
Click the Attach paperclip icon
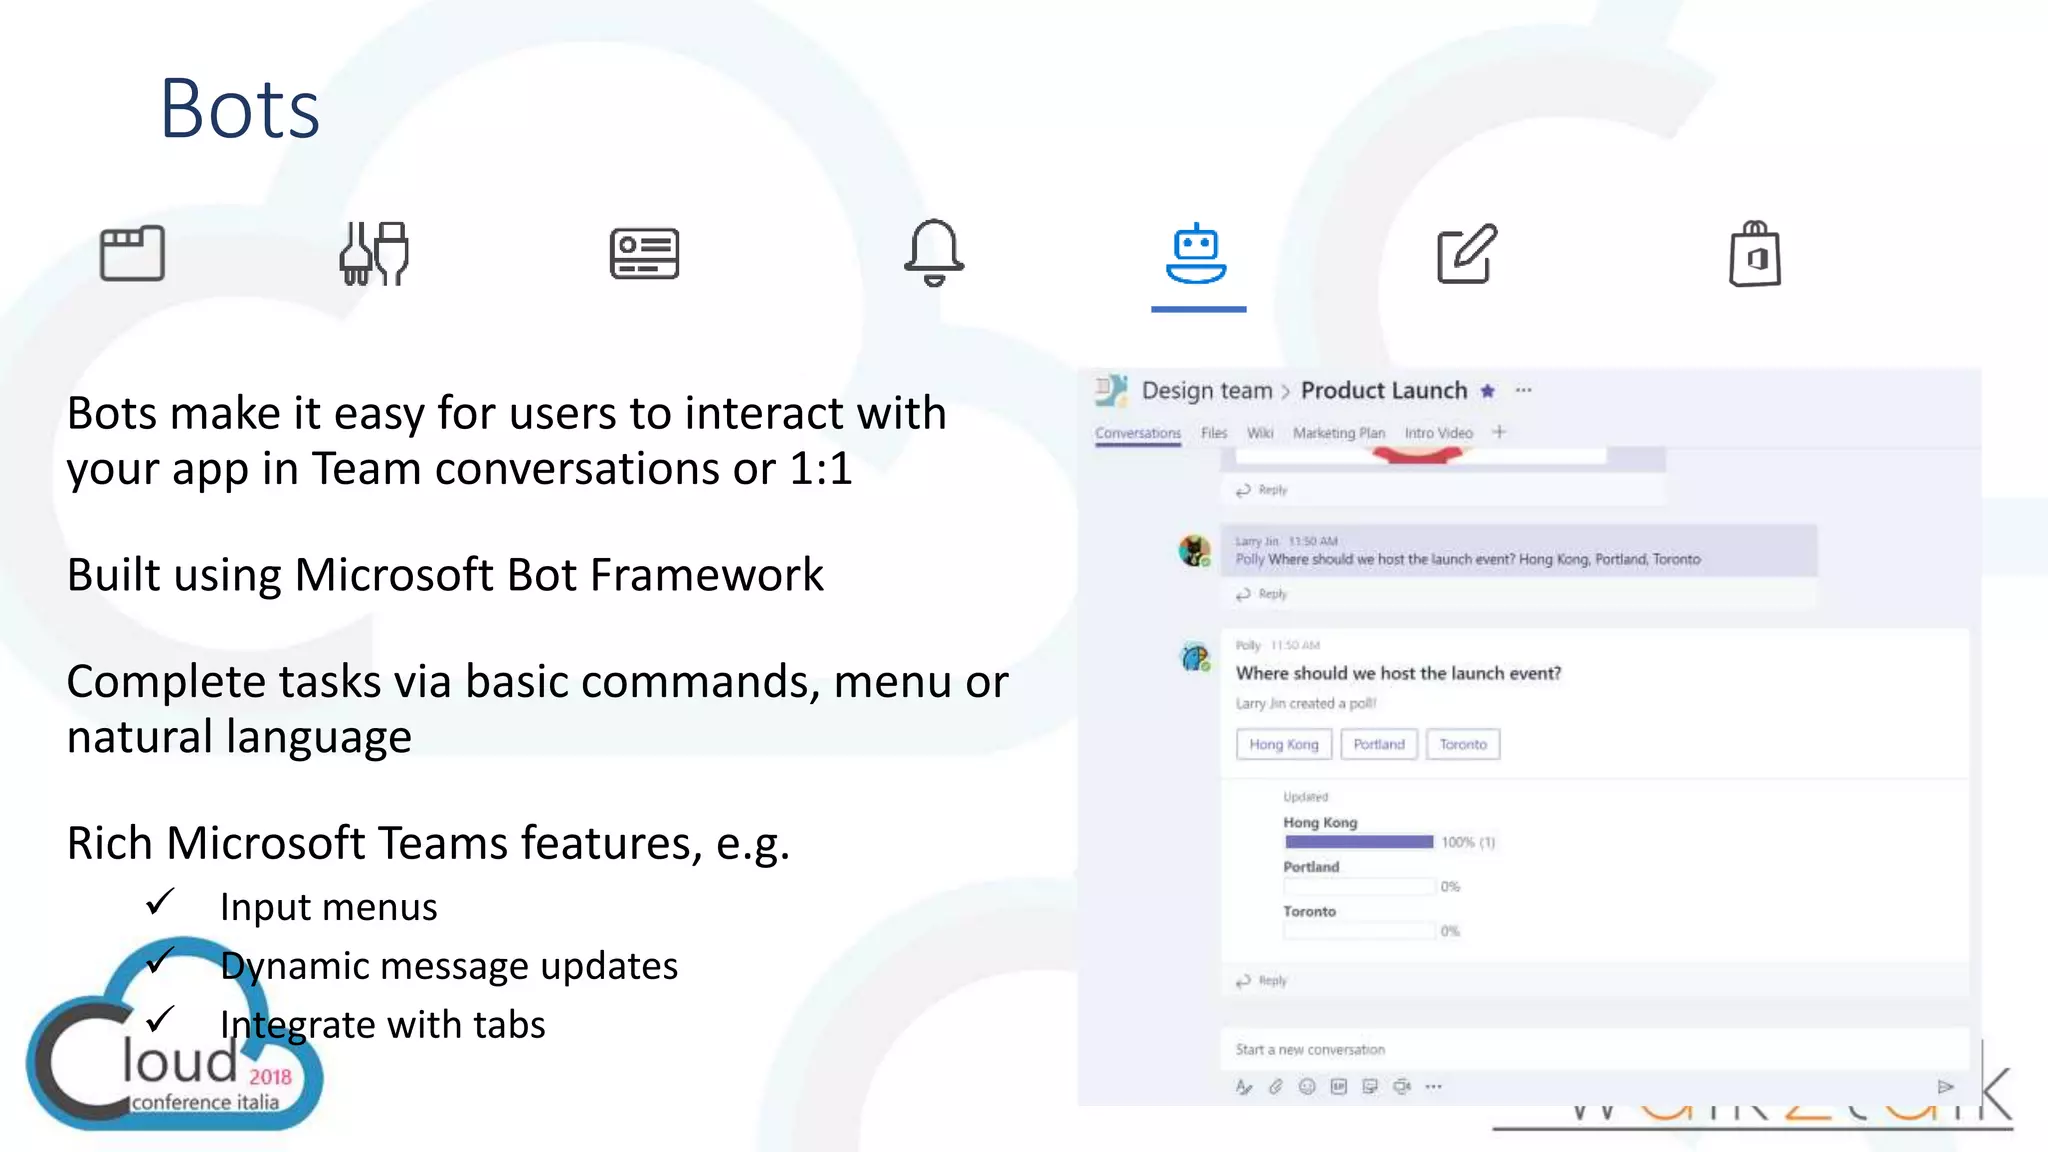click(x=1275, y=1087)
